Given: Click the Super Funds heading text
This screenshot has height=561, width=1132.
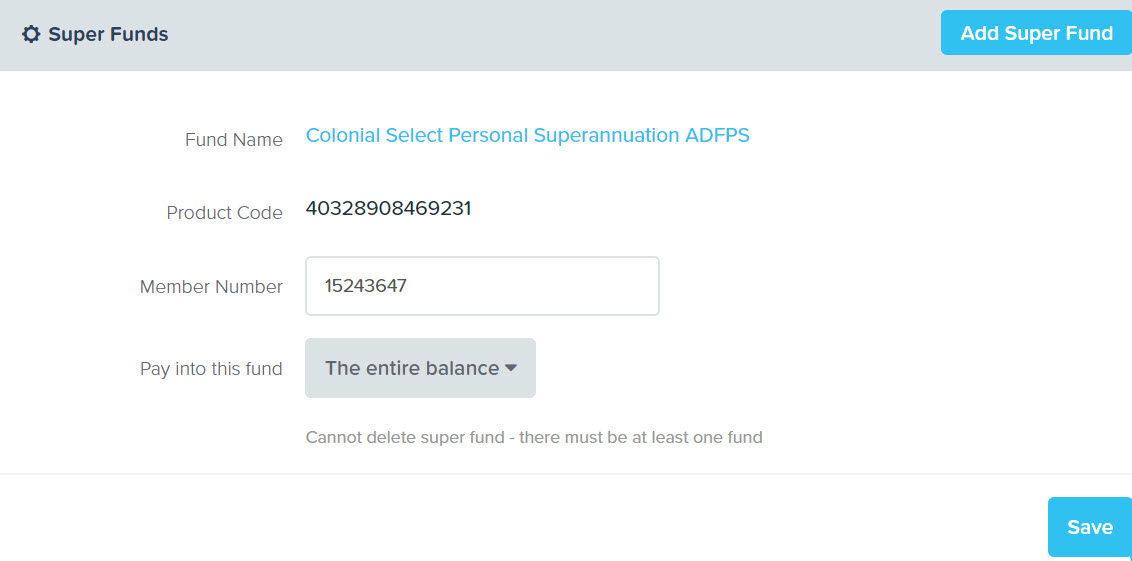Looking at the screenshot, I should tap(108, 34).
